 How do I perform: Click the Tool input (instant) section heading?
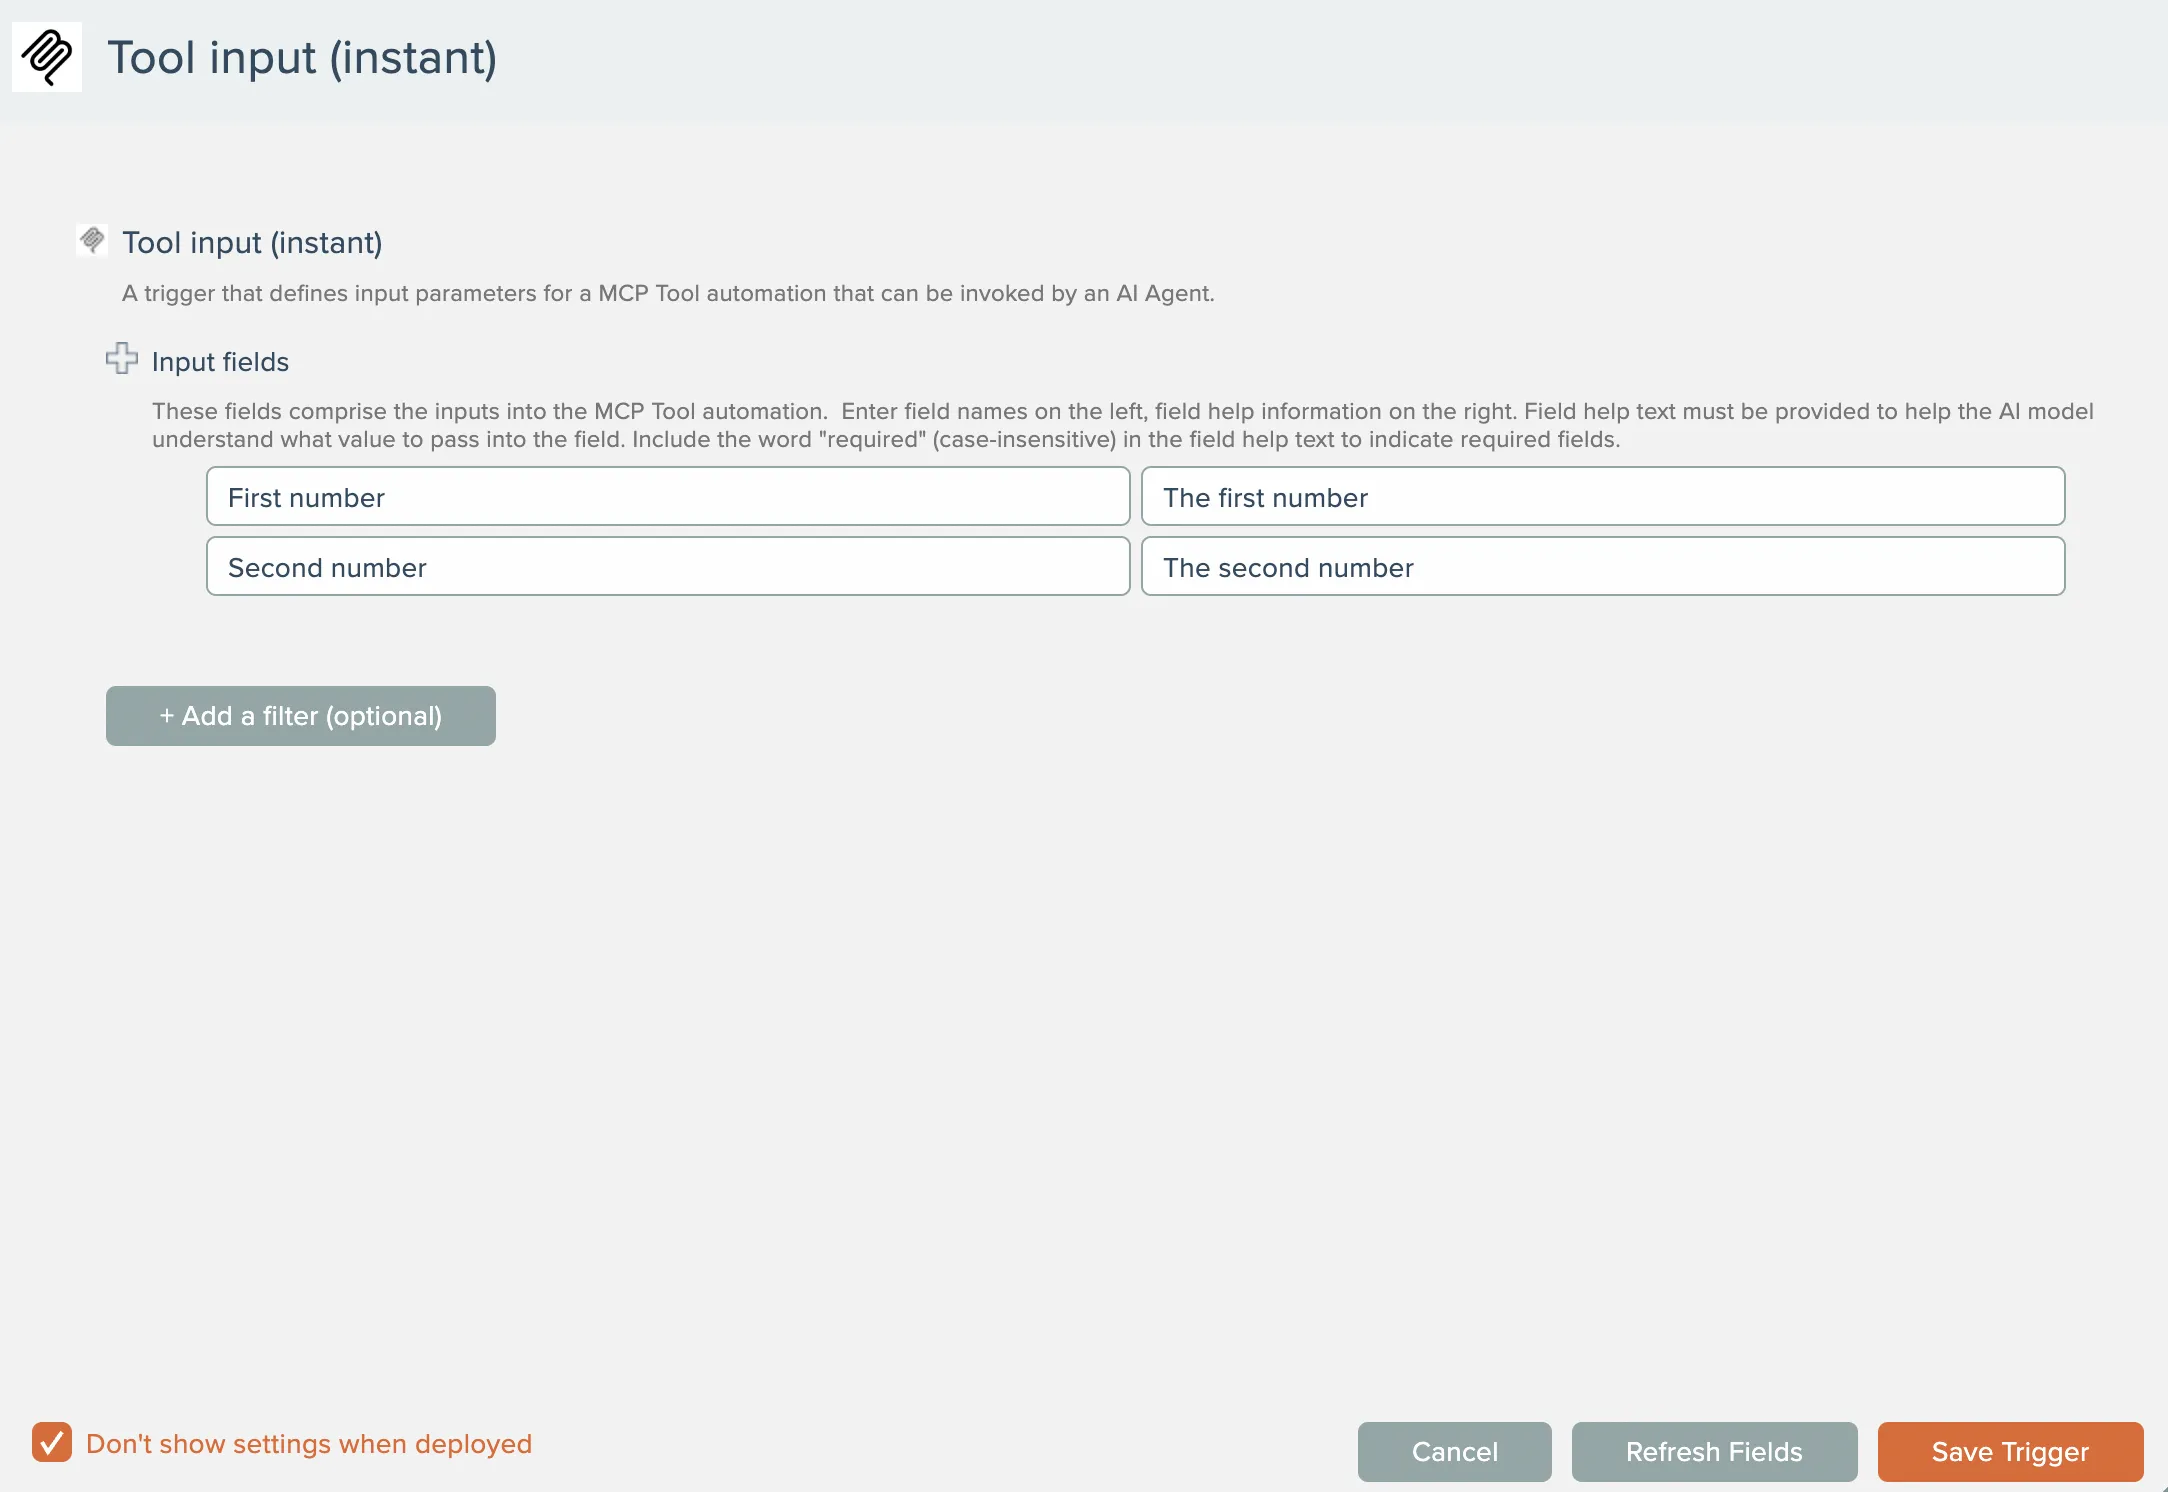click(252, 243)
